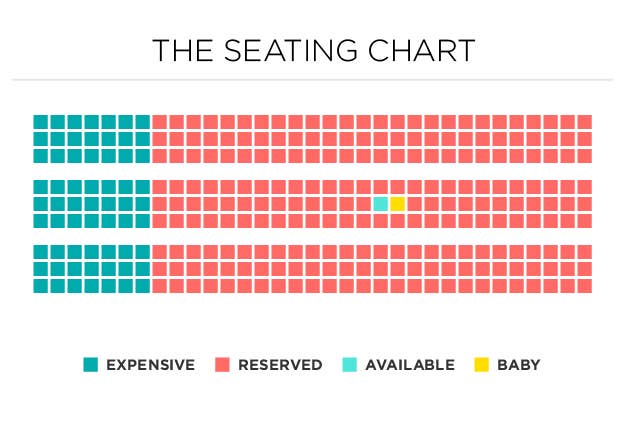This screenshot has width=625, height=430.
Task: Select the bottom-right reserved seat
Action: [585, 286]
